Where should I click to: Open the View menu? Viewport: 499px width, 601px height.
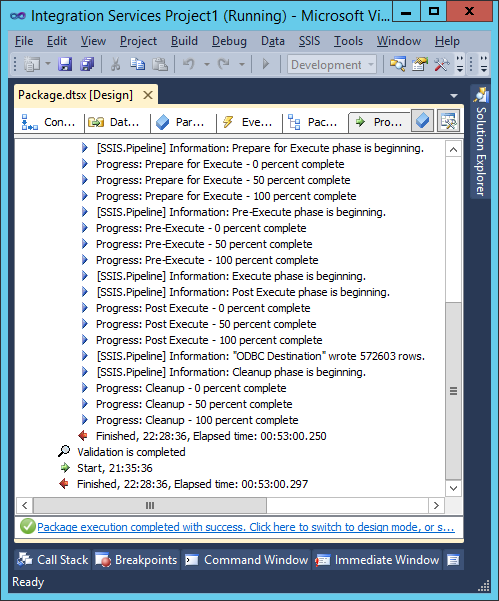pyautogui.click(x=93, y=41)
